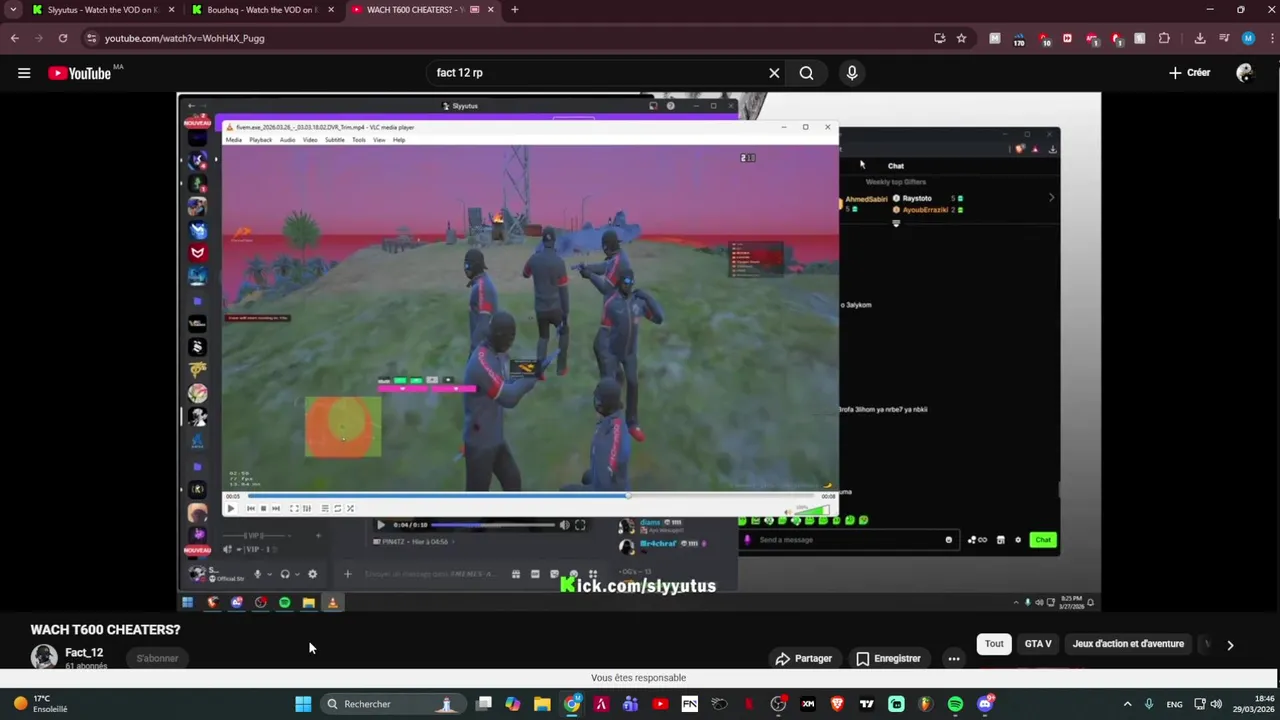Viewport: 1280px width, 720px height.
Task: Start voice search with the microphone
Action: [x=852, y=73]
